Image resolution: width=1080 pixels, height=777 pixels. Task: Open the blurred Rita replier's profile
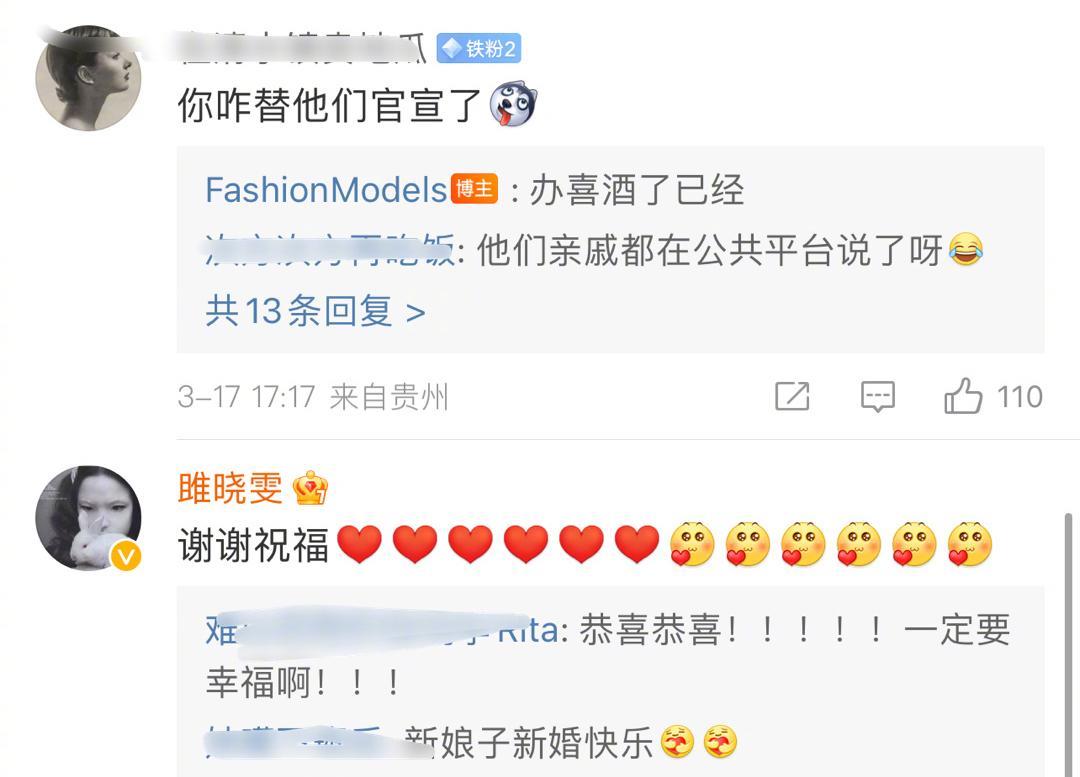point(382,630)
